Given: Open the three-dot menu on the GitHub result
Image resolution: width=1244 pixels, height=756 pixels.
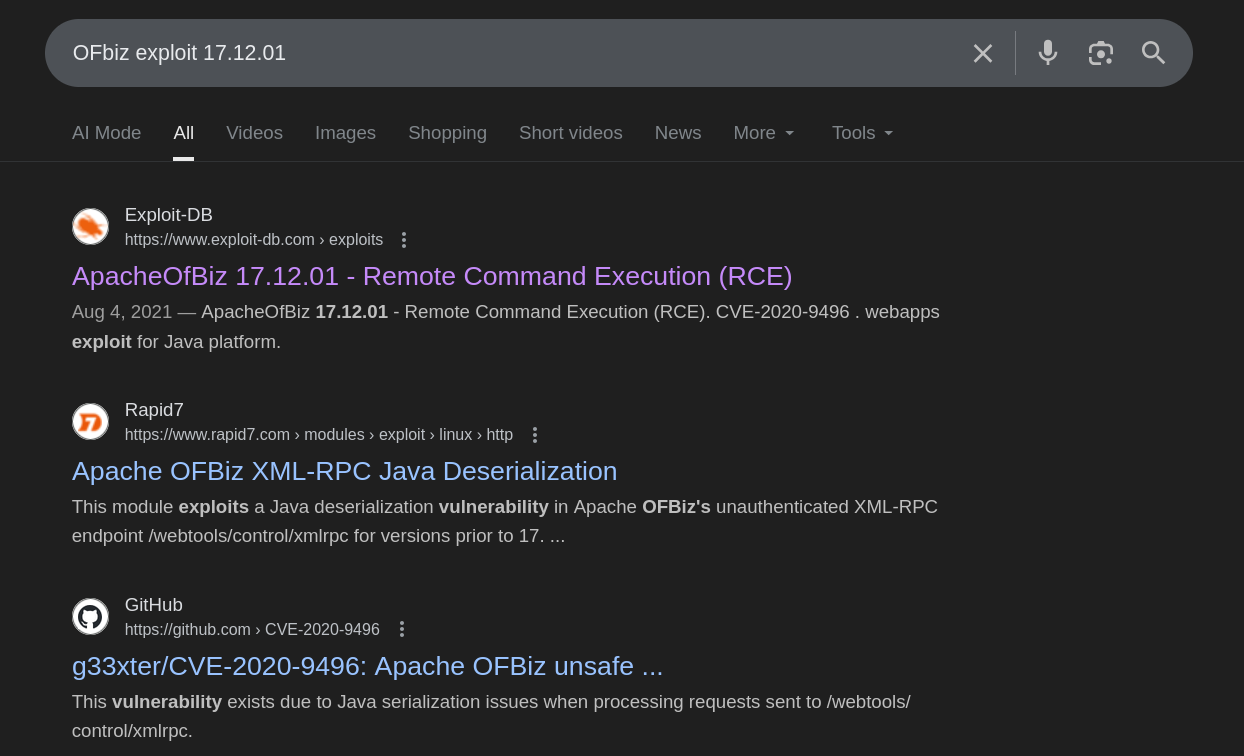Looking at the screenshot, I should [401, 629].
